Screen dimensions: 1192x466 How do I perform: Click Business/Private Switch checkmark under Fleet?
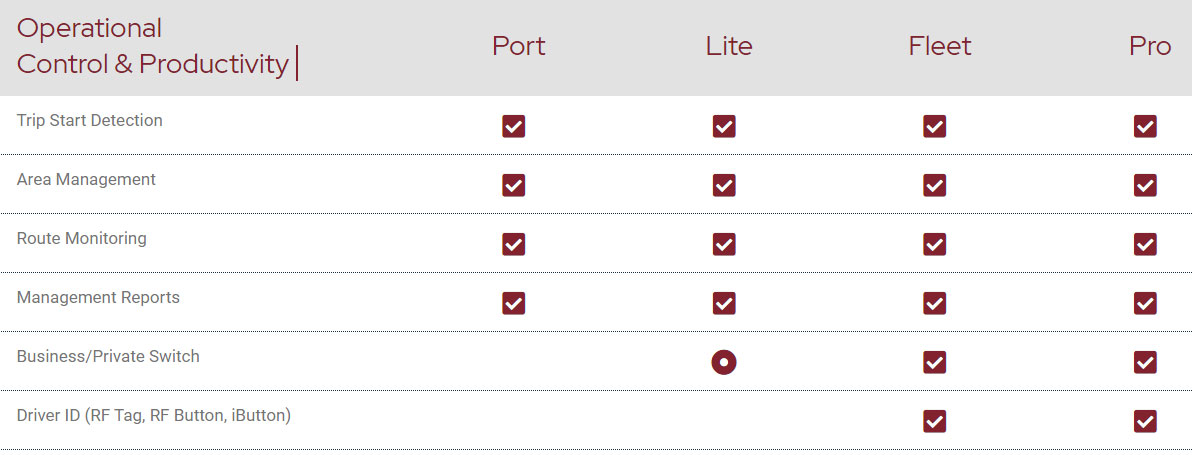[x=935, y=362]
